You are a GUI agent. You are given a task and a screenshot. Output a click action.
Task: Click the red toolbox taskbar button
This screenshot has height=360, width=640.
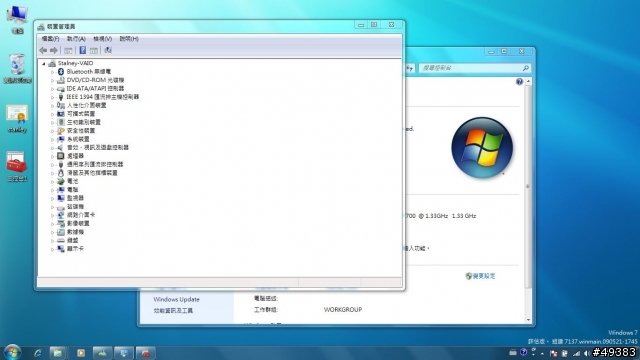click(146, 353)
